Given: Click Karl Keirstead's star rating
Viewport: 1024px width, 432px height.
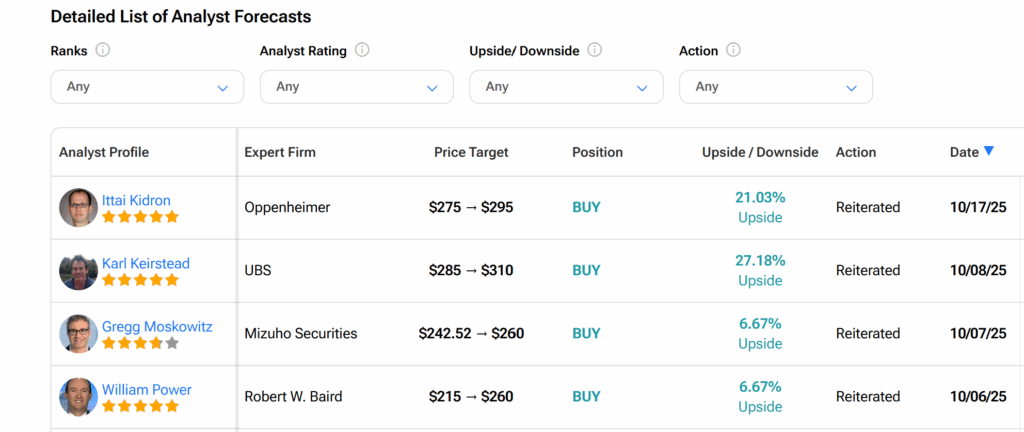Looking at the screenshot, I should [x=140, y=280].
